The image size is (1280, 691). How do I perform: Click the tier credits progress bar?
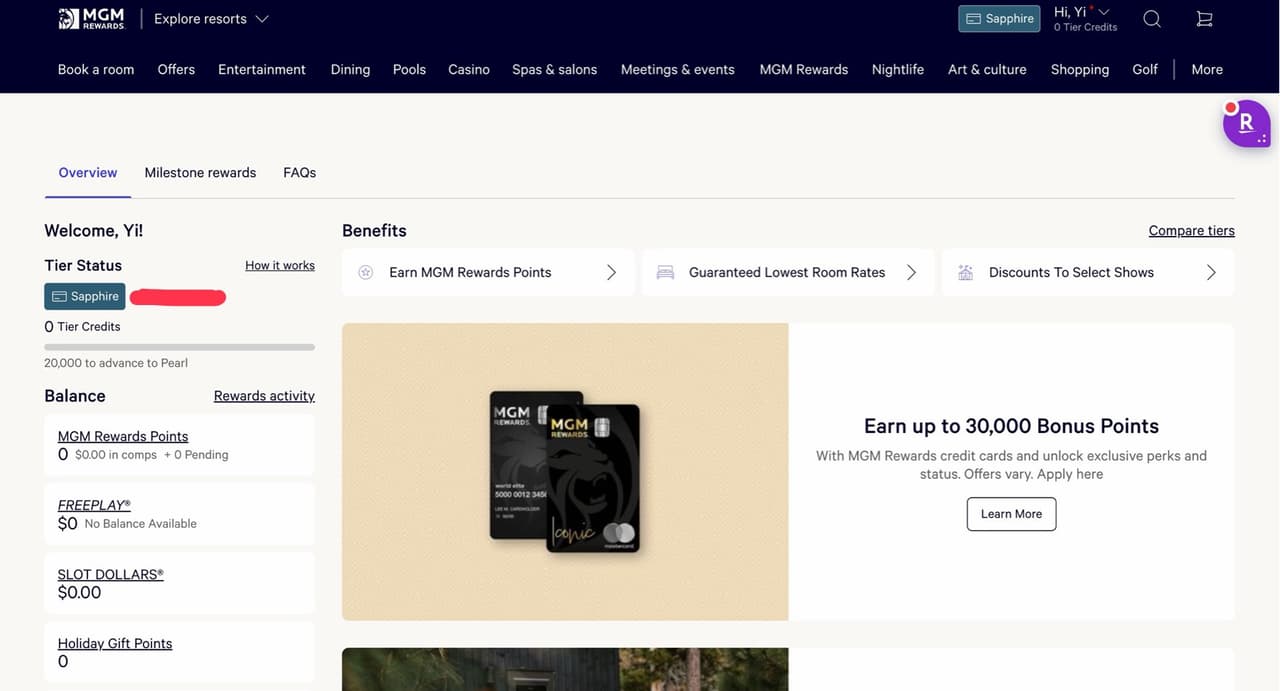[x=179, y=347]
